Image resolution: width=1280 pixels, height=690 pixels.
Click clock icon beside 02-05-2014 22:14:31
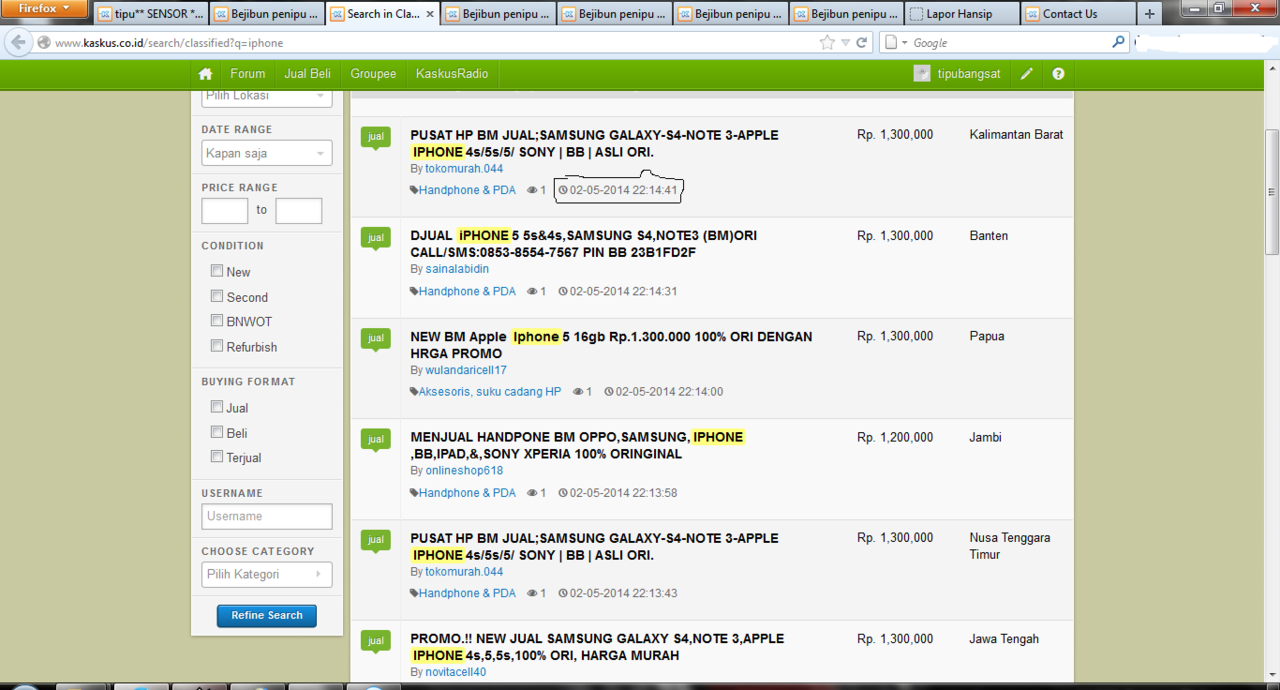point(563,292)
